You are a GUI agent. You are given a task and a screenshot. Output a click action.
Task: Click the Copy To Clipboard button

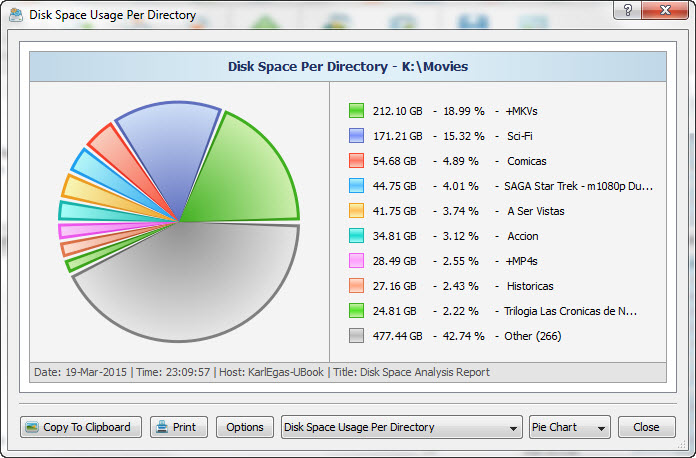(x=81, y=427)
